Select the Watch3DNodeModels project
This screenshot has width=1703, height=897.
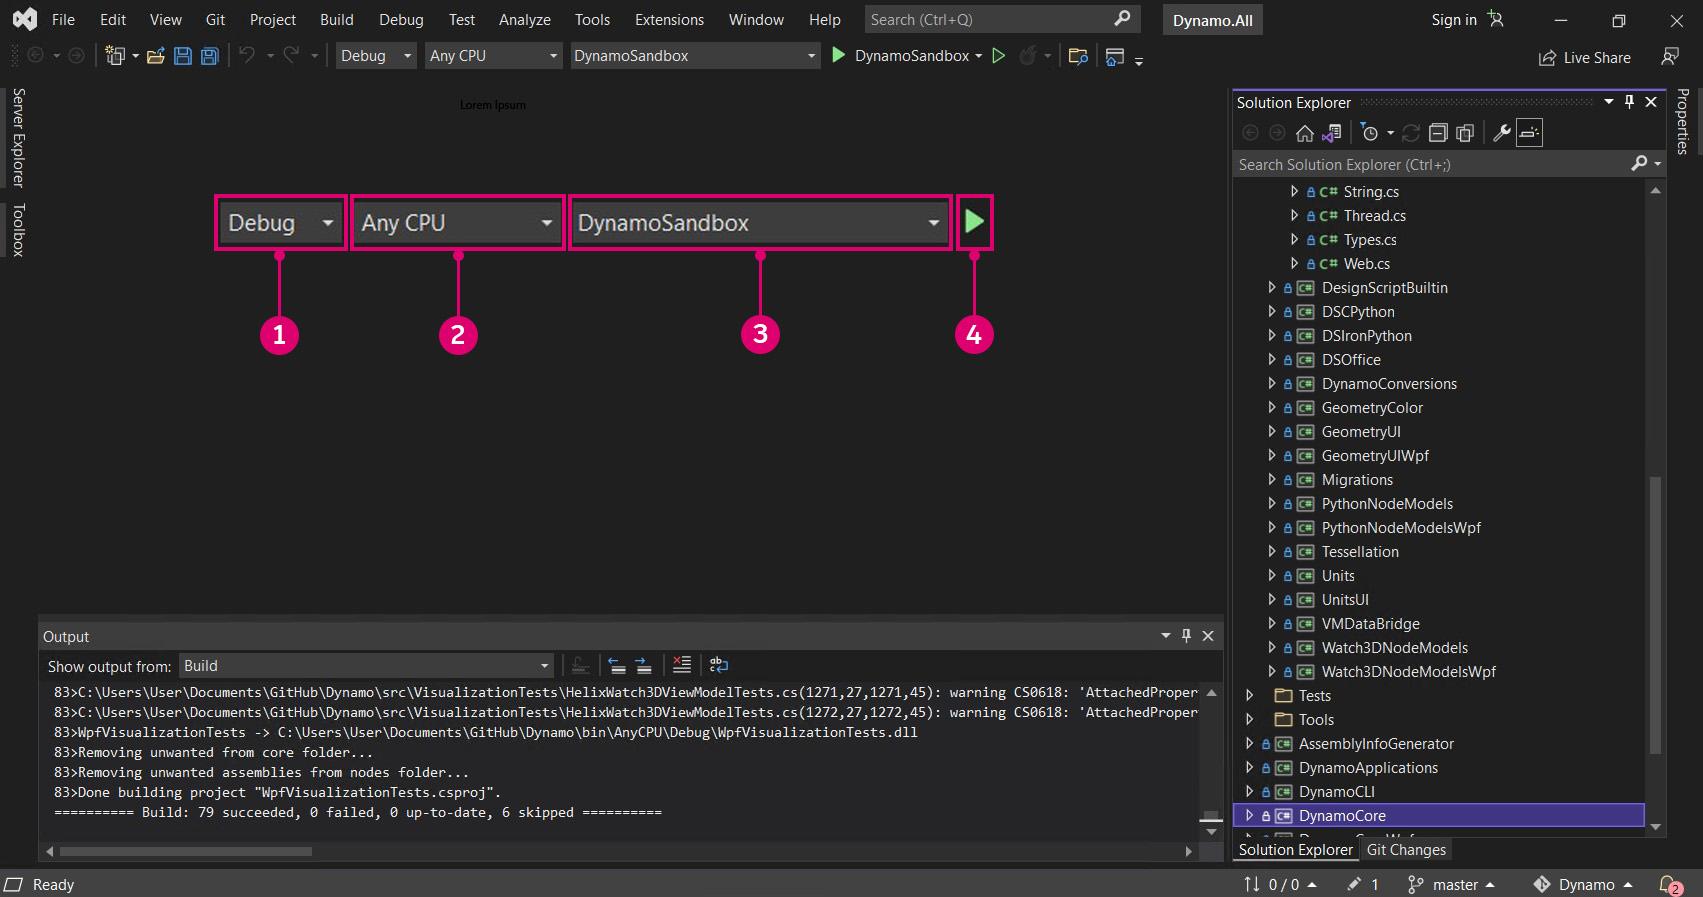click(x=1395, y=648)
